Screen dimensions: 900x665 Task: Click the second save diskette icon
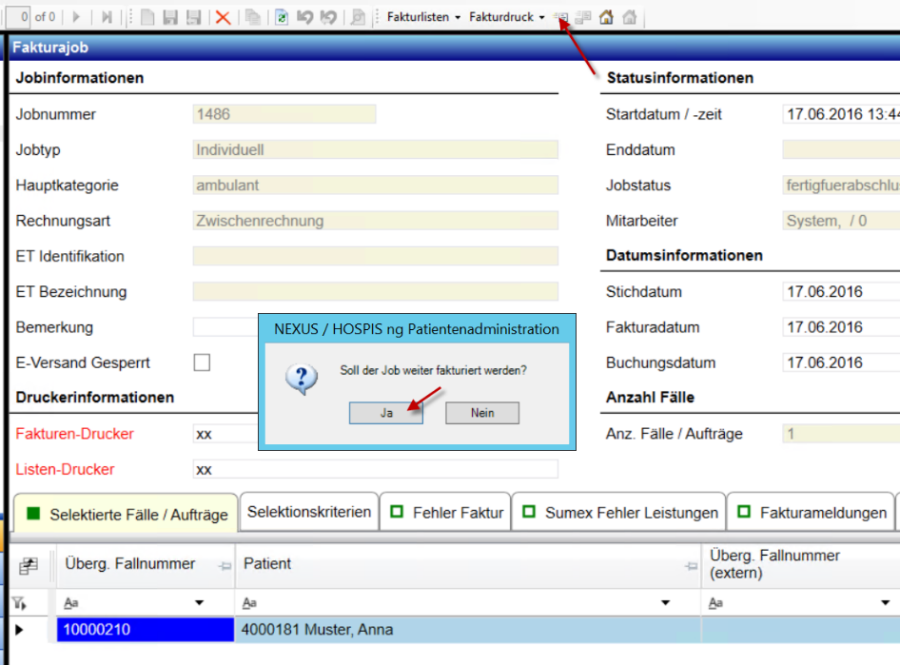pos(194,17)
